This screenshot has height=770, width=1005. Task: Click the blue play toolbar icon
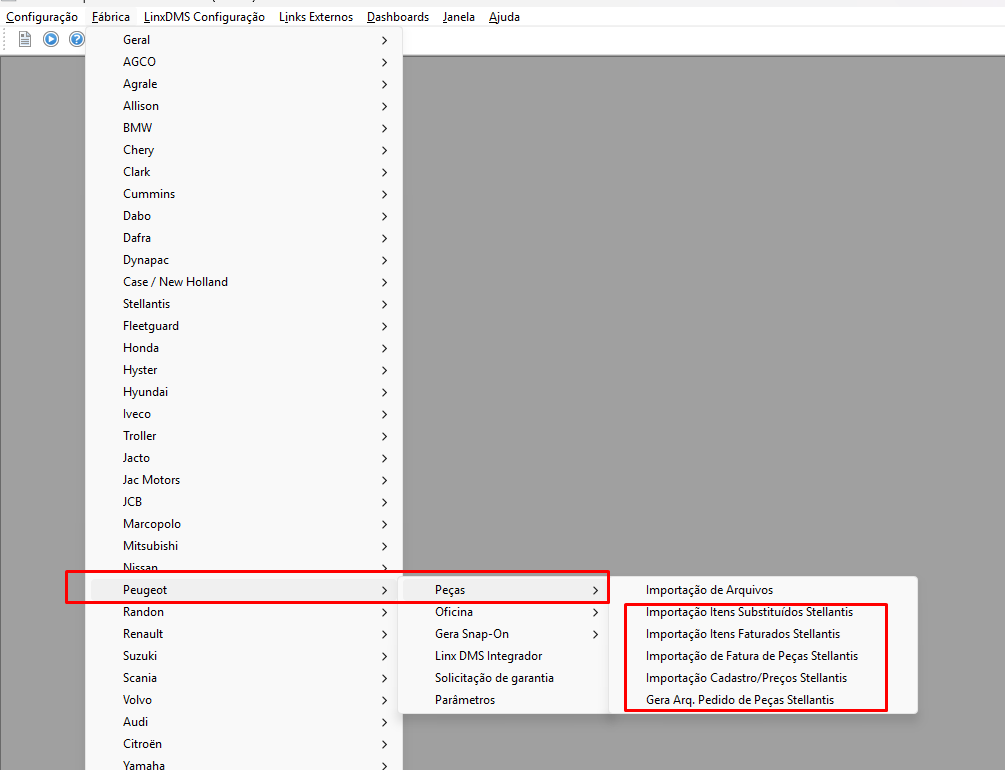tap(51, 40)
